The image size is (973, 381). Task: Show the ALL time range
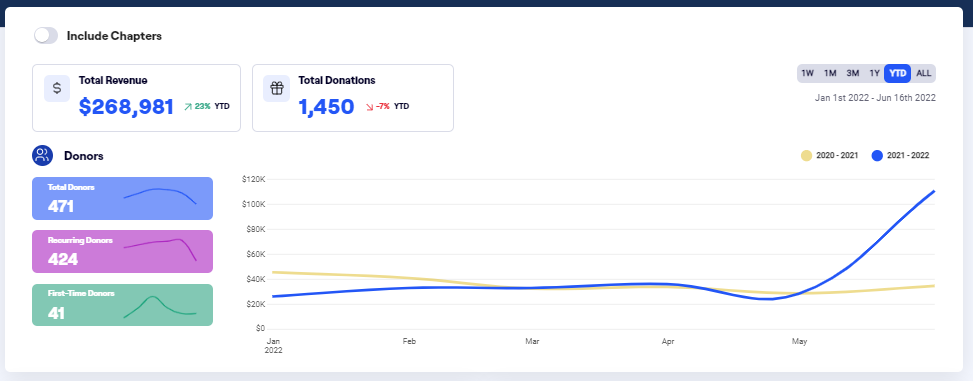[923, 73]
